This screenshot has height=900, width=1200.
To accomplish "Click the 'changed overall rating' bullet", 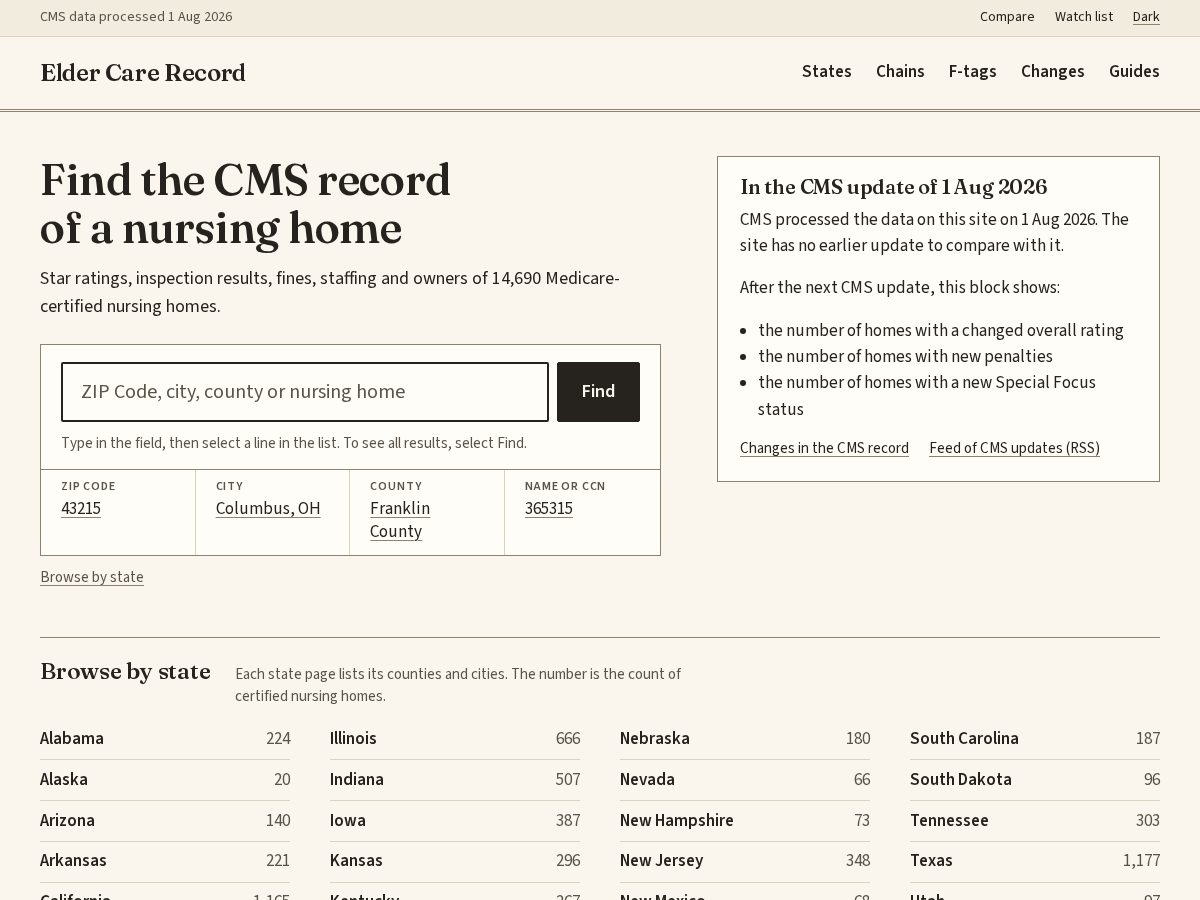I will [x=941, y=330].
